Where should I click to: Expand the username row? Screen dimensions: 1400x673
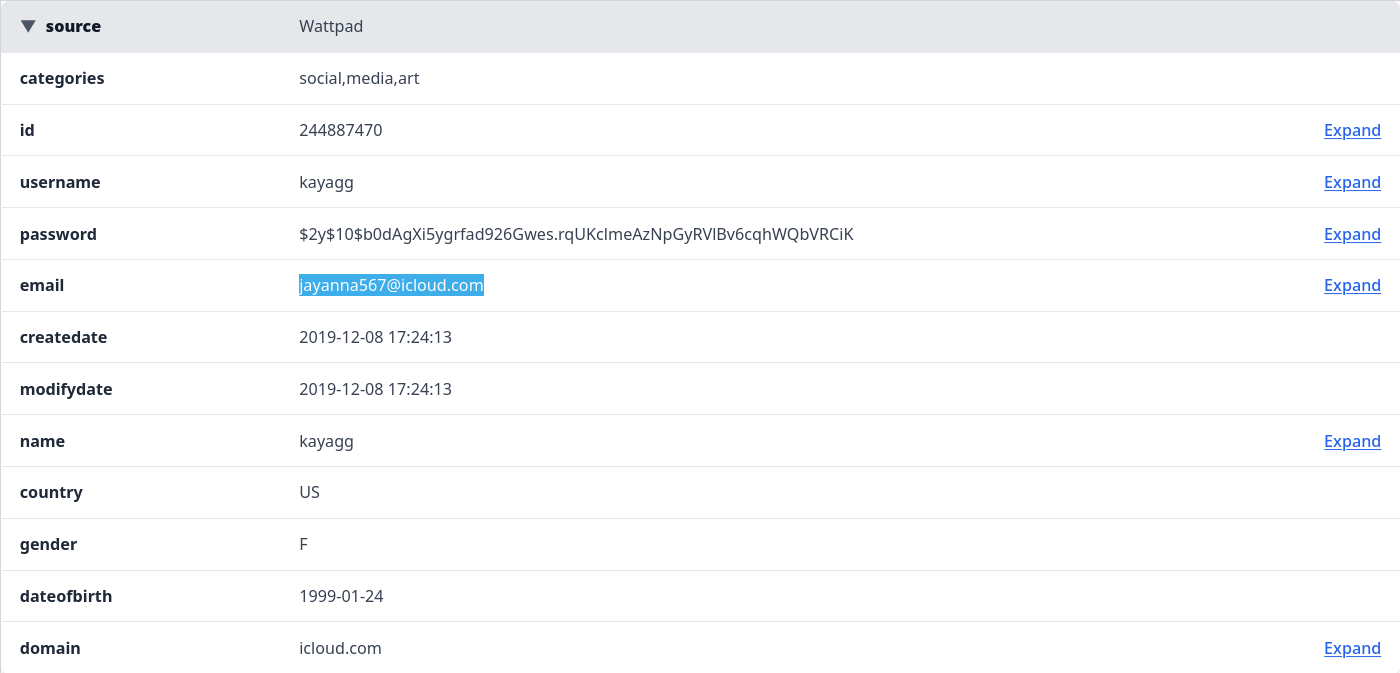[x=1352, y=182]
